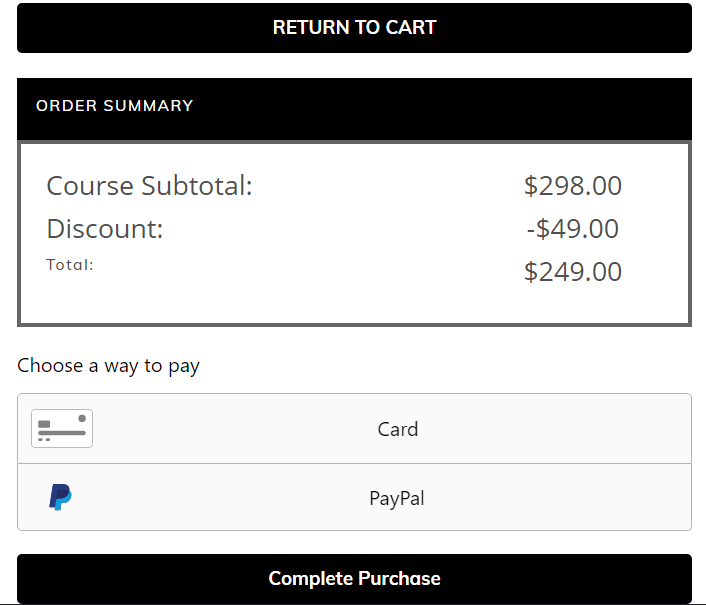Click the Discount label
The image size is (706, 605).
click(x=104, y=229)
